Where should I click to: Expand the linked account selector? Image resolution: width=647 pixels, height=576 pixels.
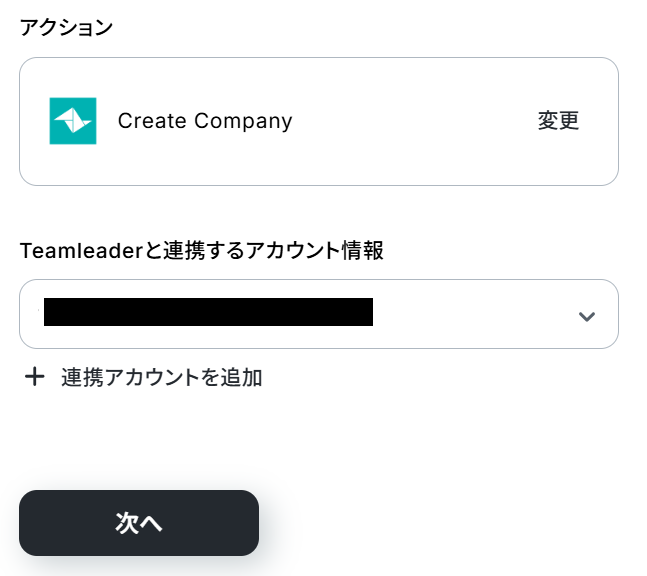coord(587,316)
